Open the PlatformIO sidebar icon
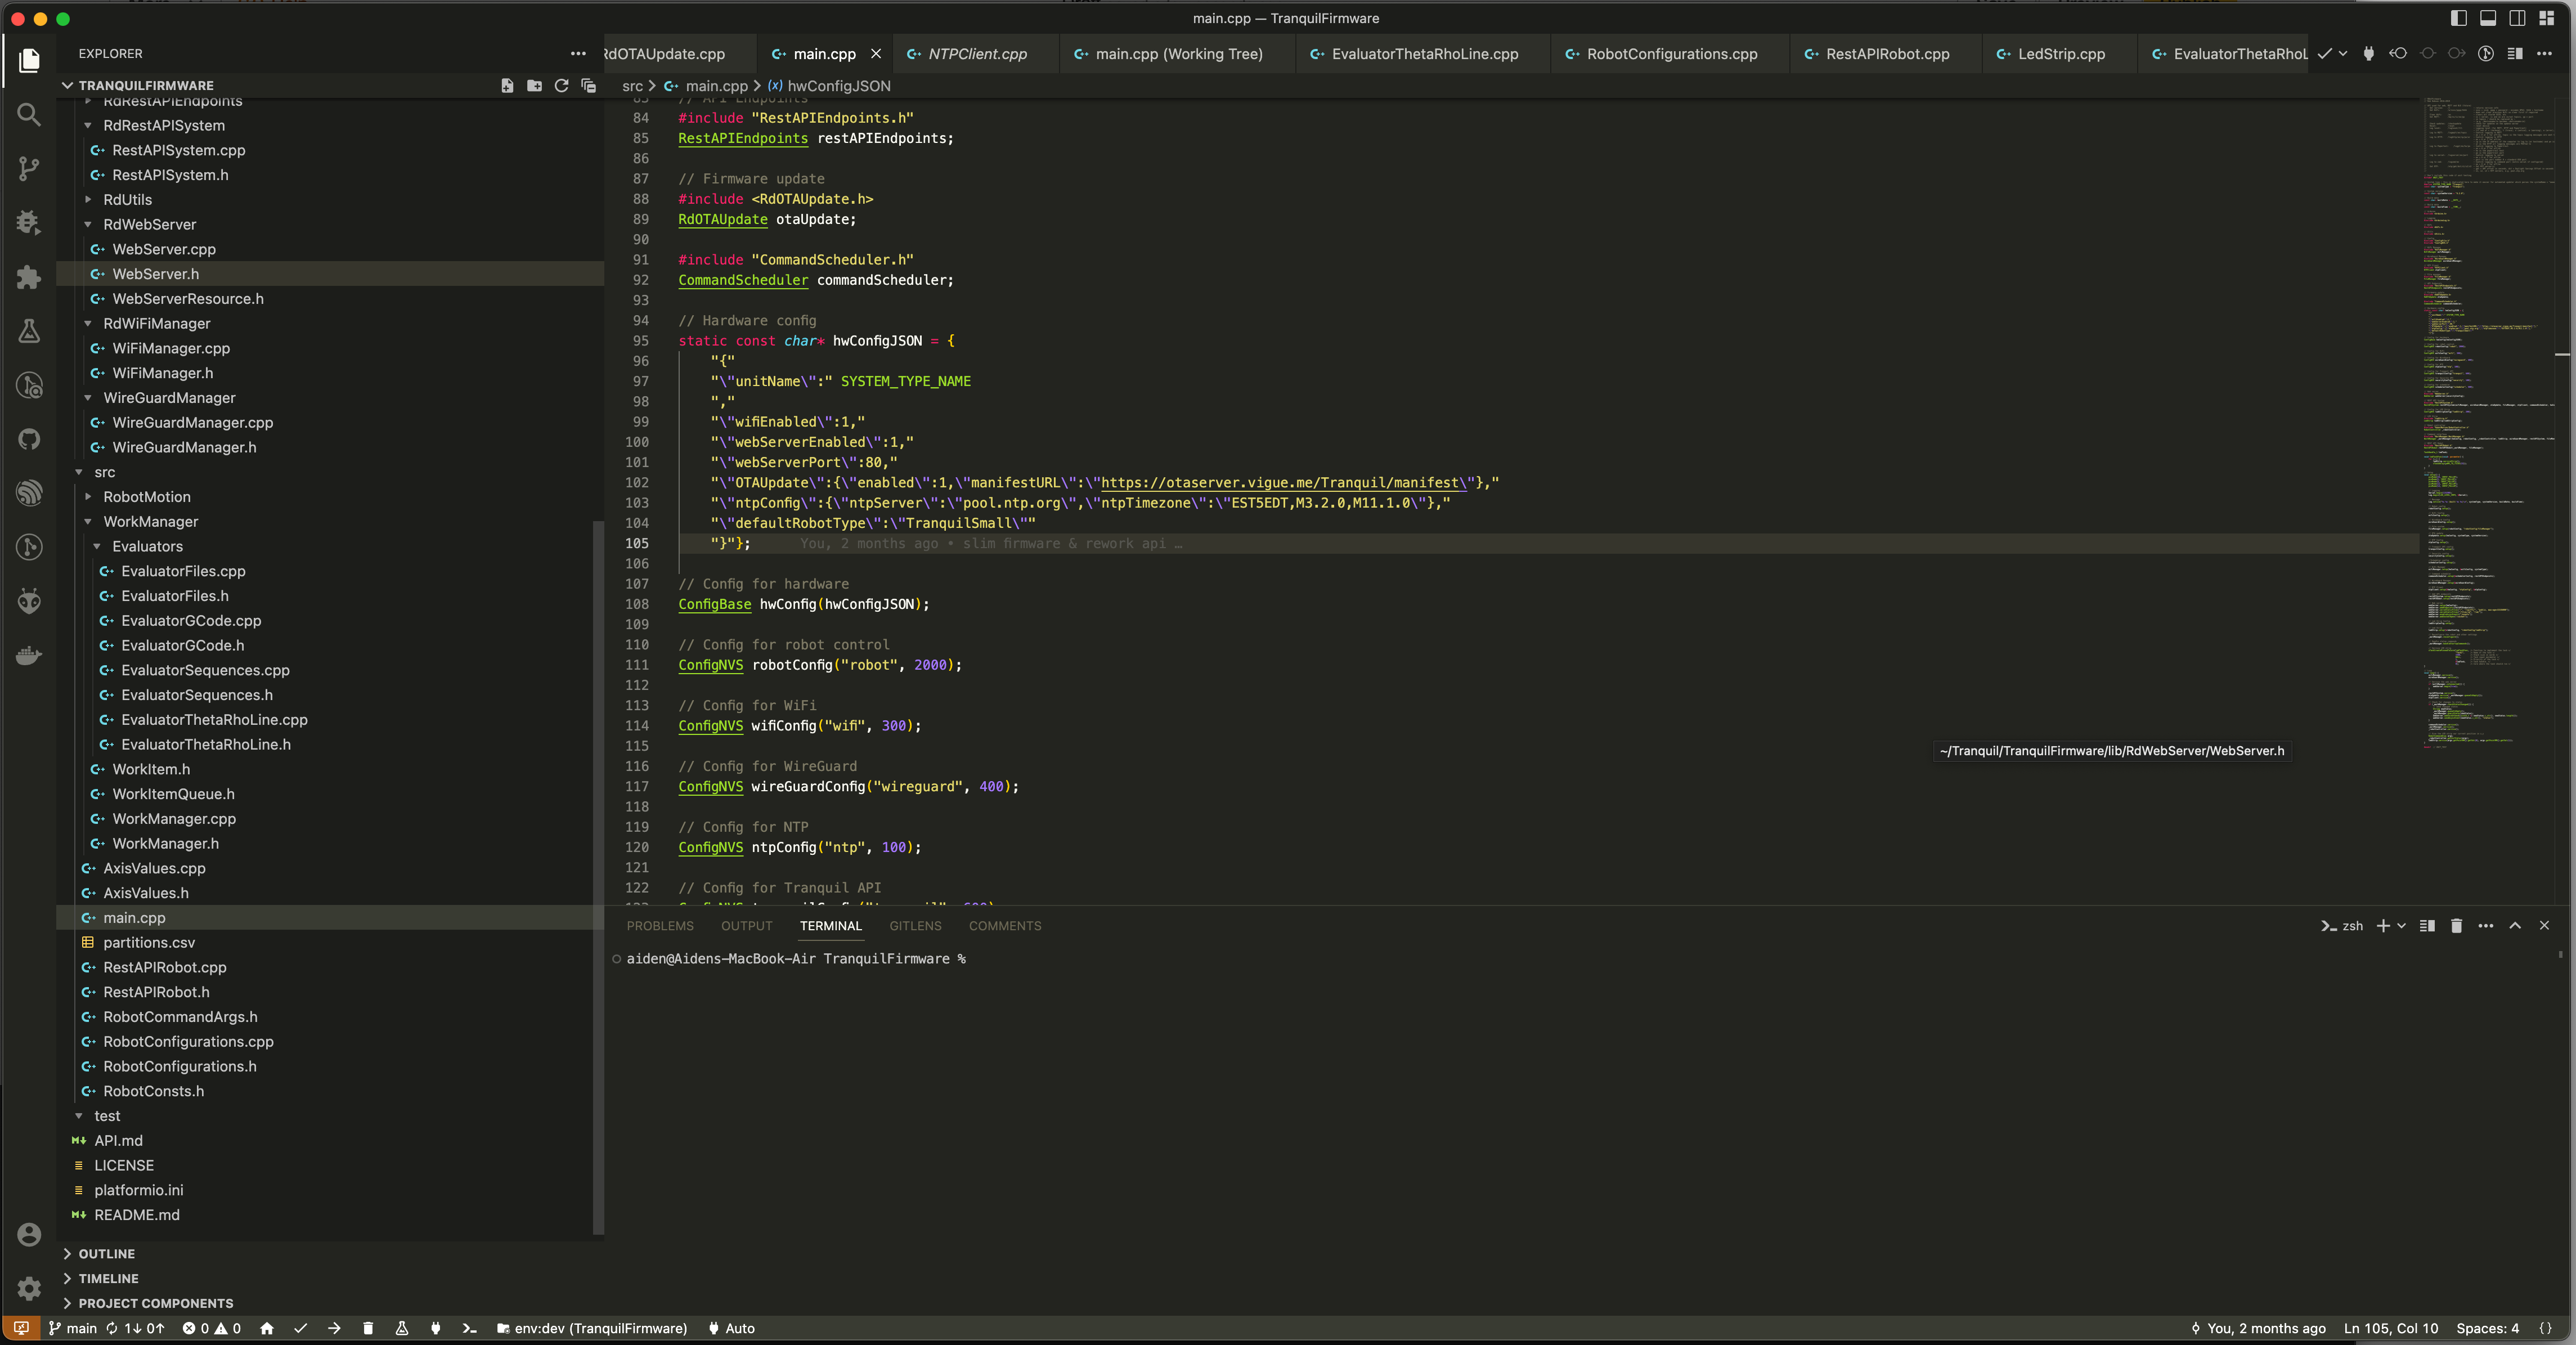 [29, 601]
